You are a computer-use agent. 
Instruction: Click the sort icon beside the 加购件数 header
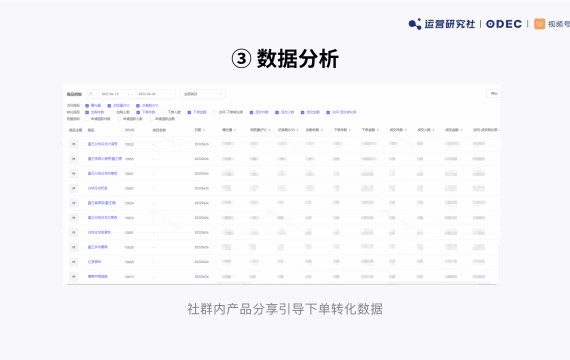coord(322,130)
